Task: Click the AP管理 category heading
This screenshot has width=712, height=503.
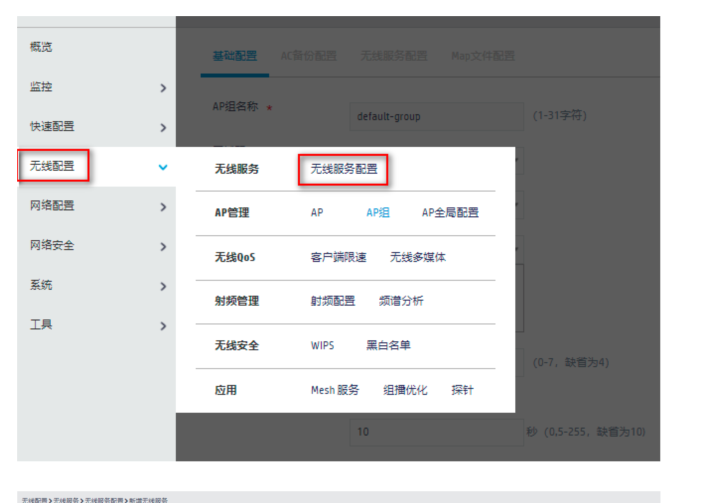Action: (232, 212)
